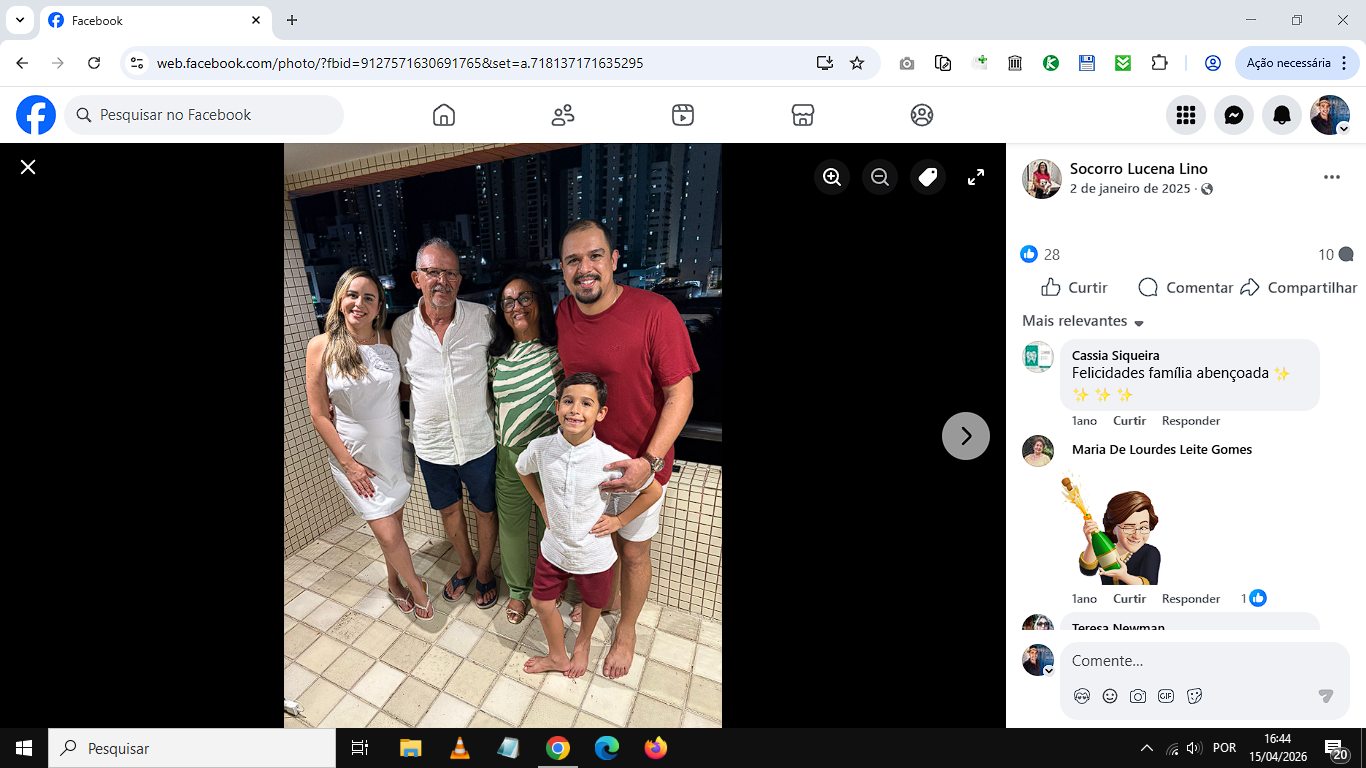Go to the Marketplace icon

coord(802,115)
